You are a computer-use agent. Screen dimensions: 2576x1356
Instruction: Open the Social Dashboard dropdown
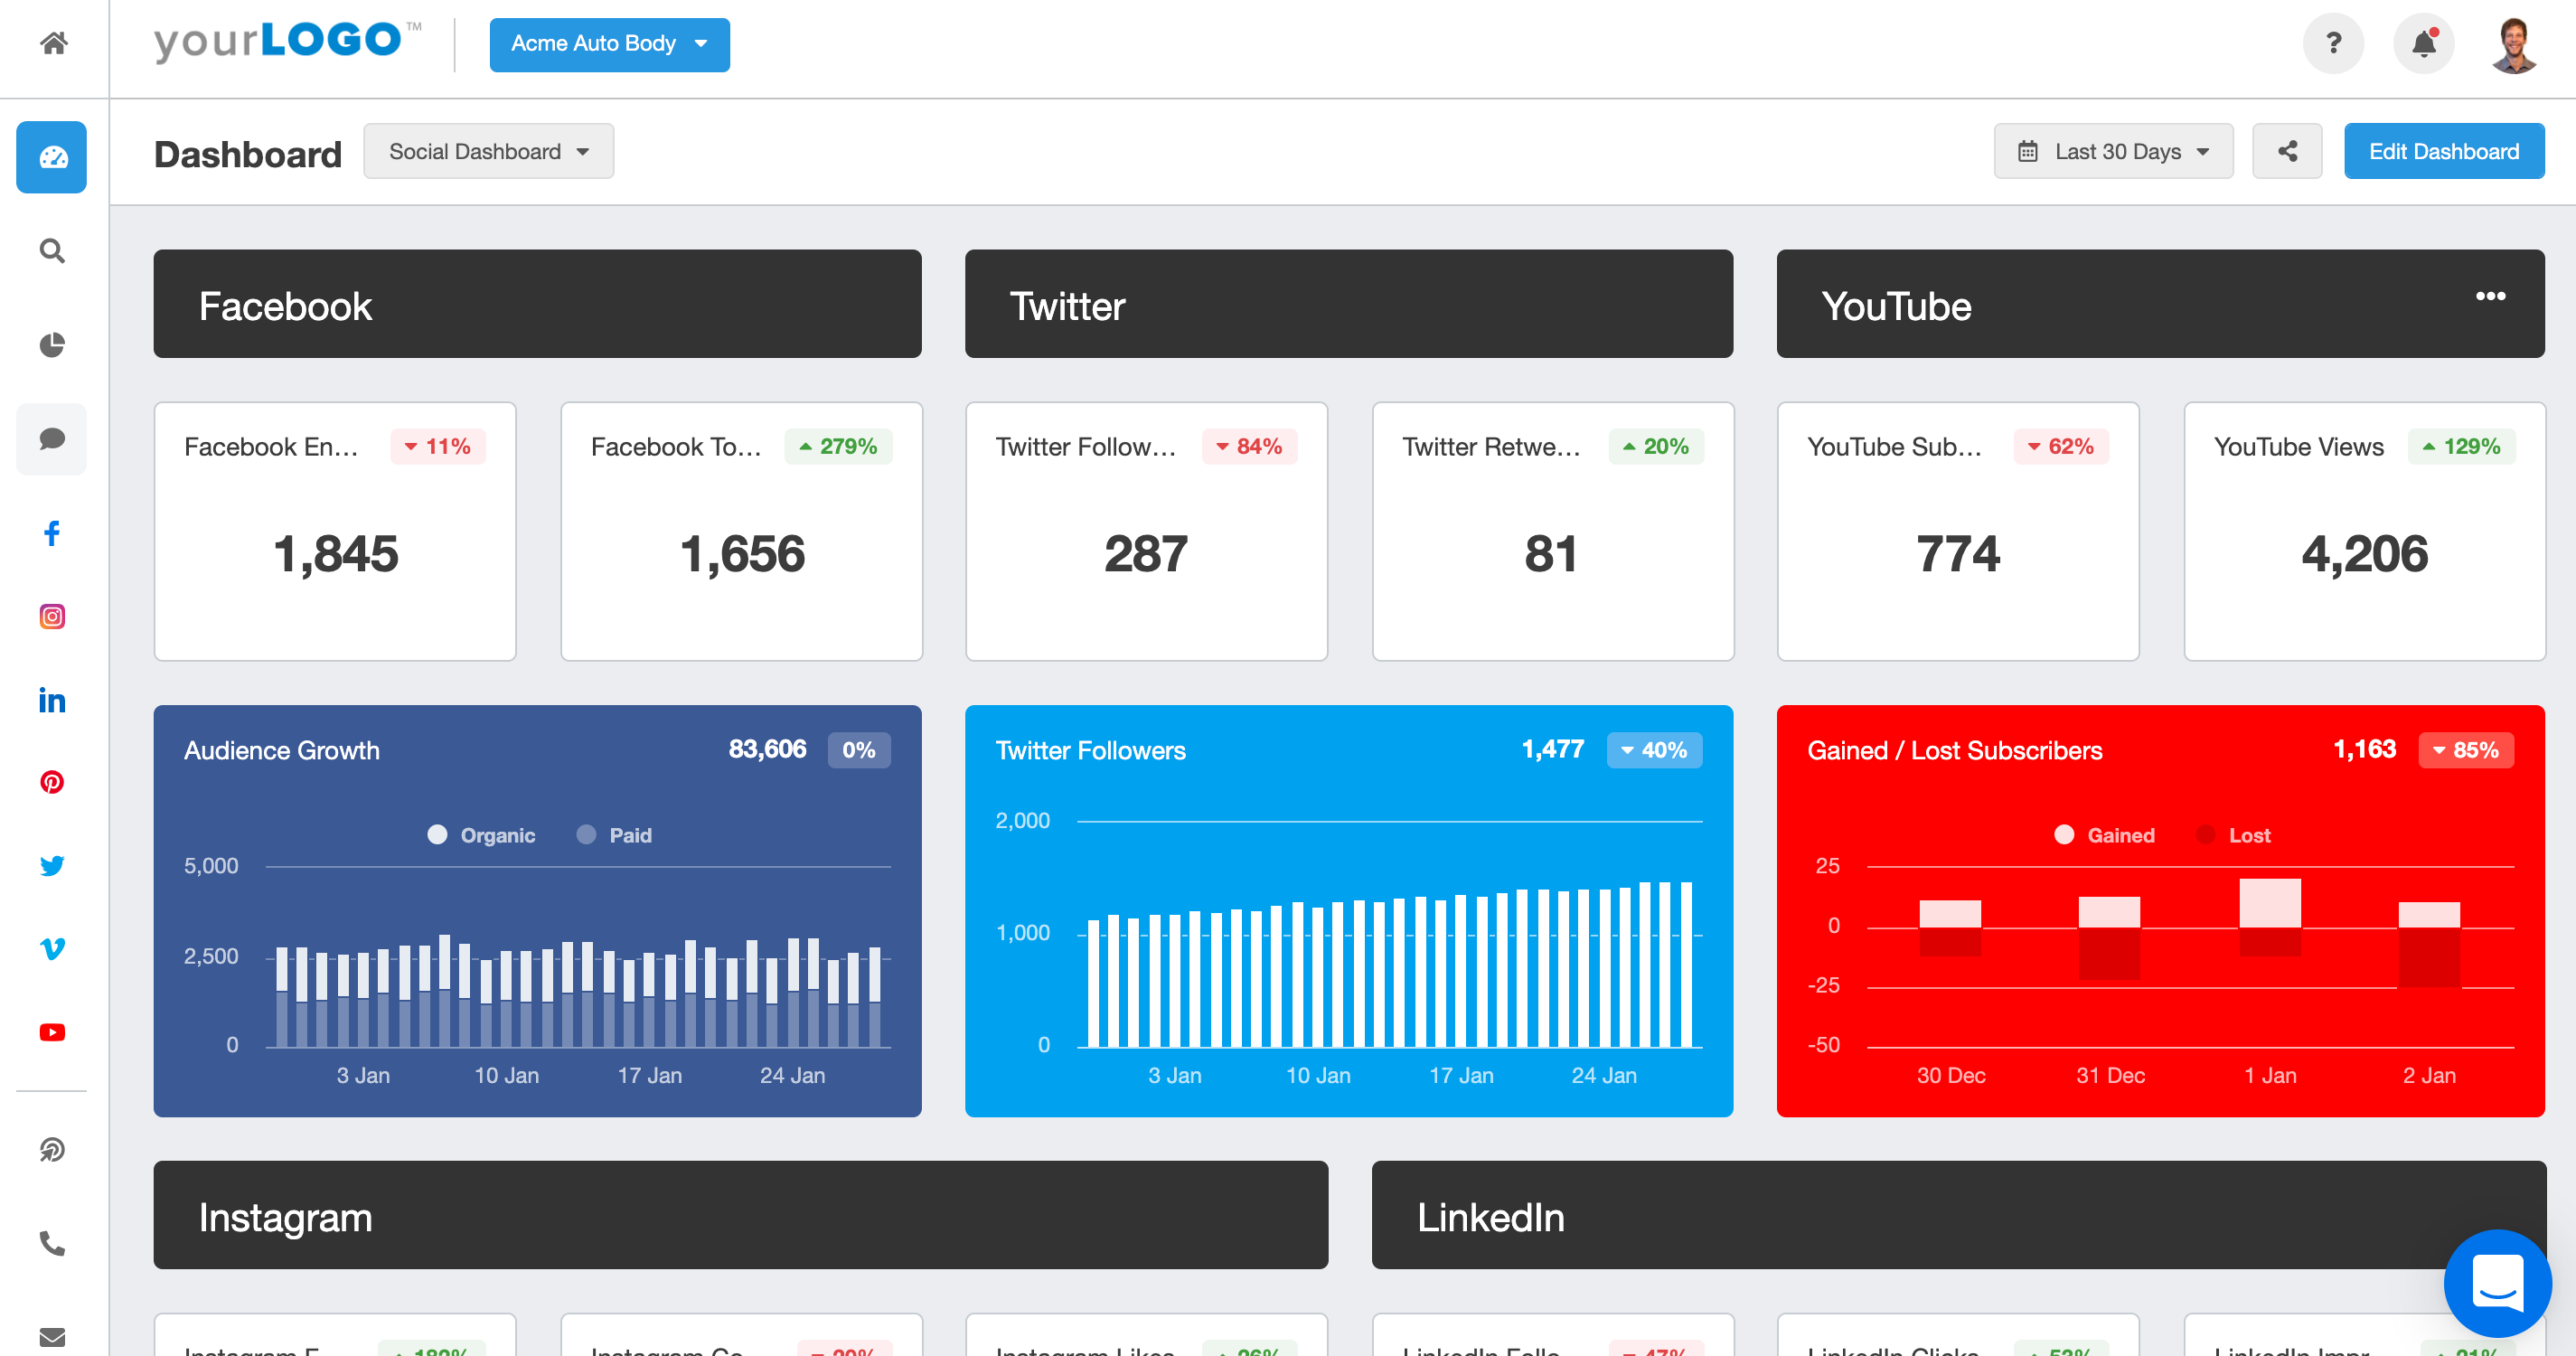(487, 152)
